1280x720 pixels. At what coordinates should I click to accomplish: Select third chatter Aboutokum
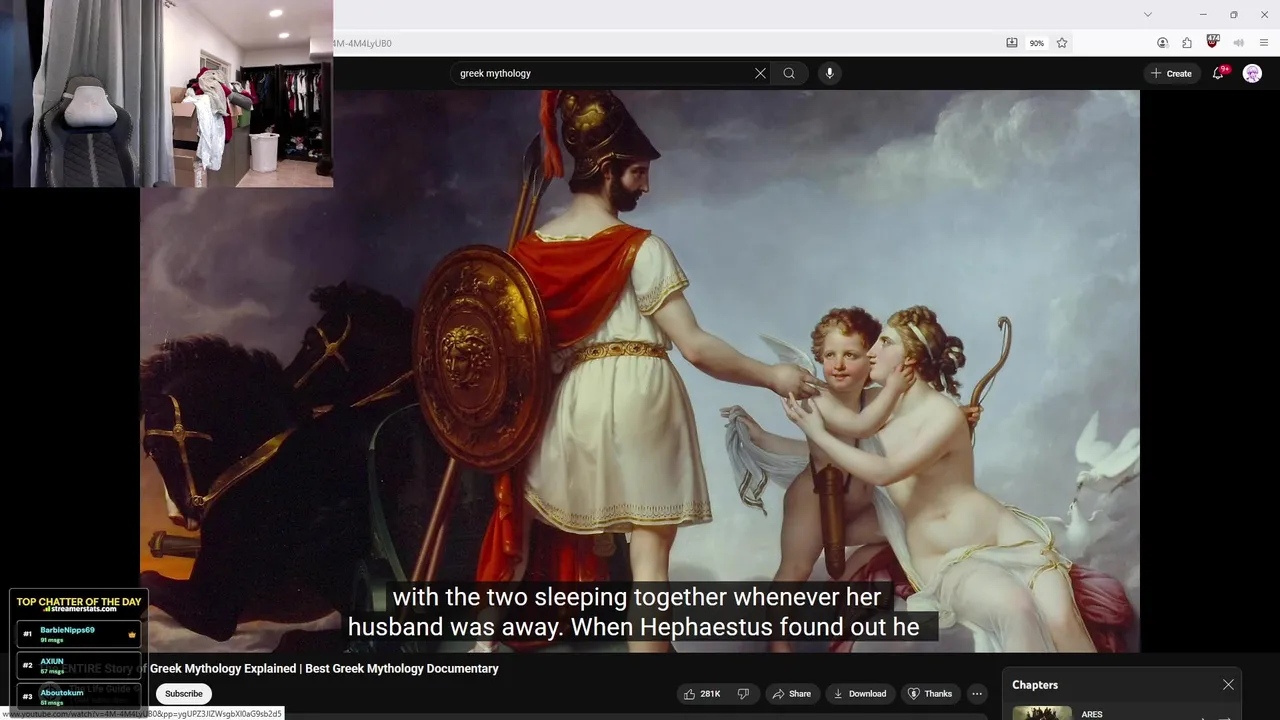[79, 696]
